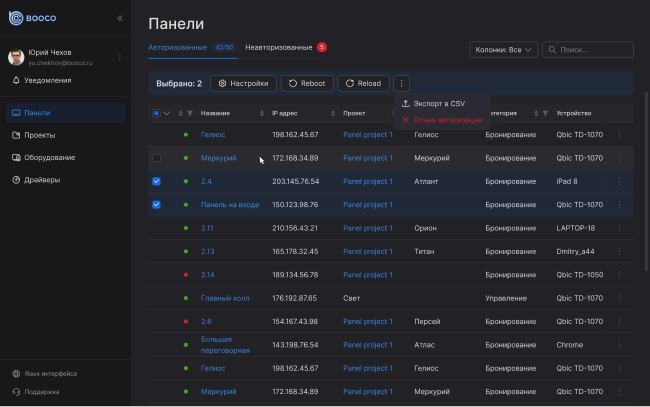Image resolution: width=650 pixels, height=407 pixels.
Task: Open the Драйверы section
Action: (42, 181)
